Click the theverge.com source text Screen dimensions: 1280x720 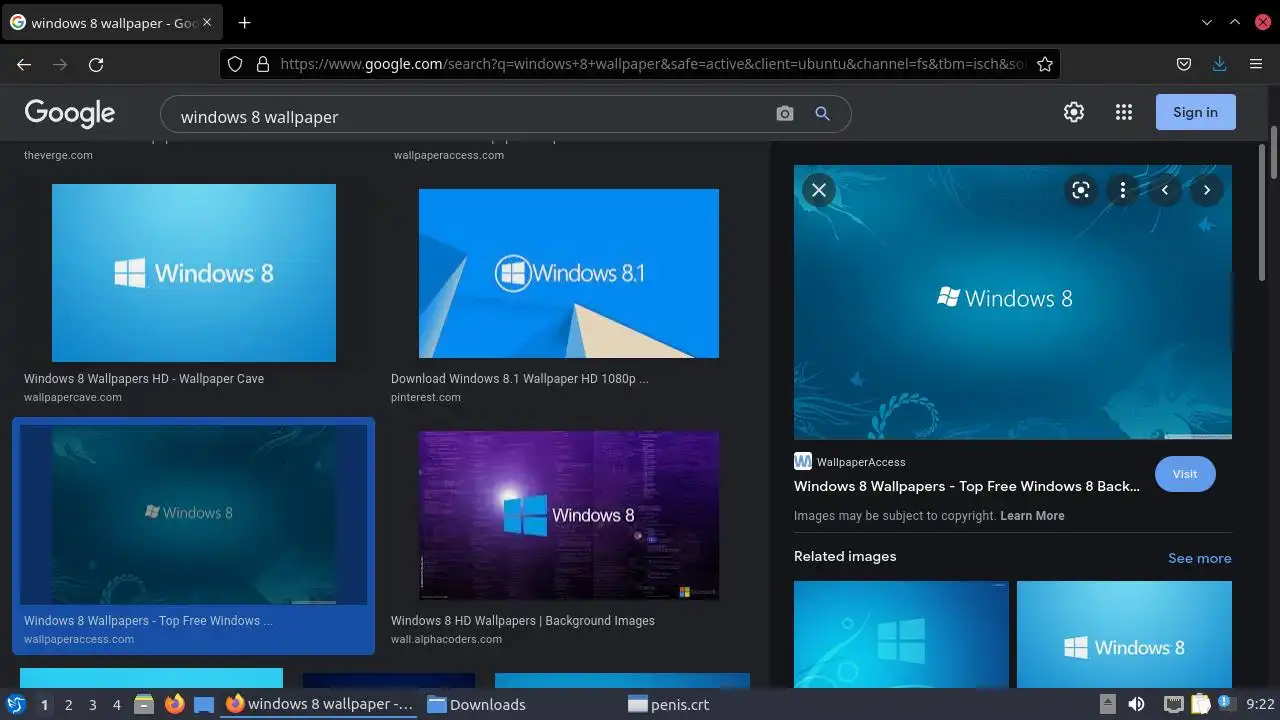click(x=58, y=155)
